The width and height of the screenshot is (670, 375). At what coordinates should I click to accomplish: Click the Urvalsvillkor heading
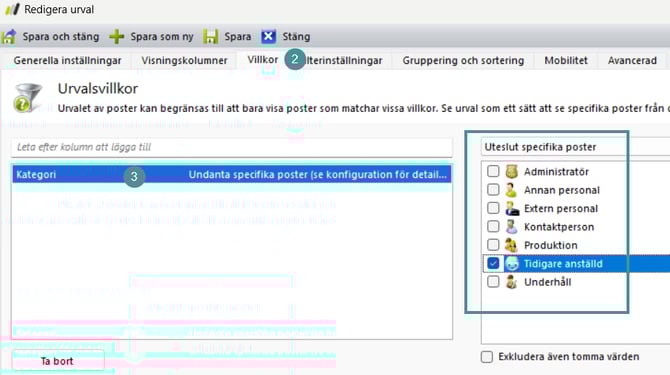point(98,88)
